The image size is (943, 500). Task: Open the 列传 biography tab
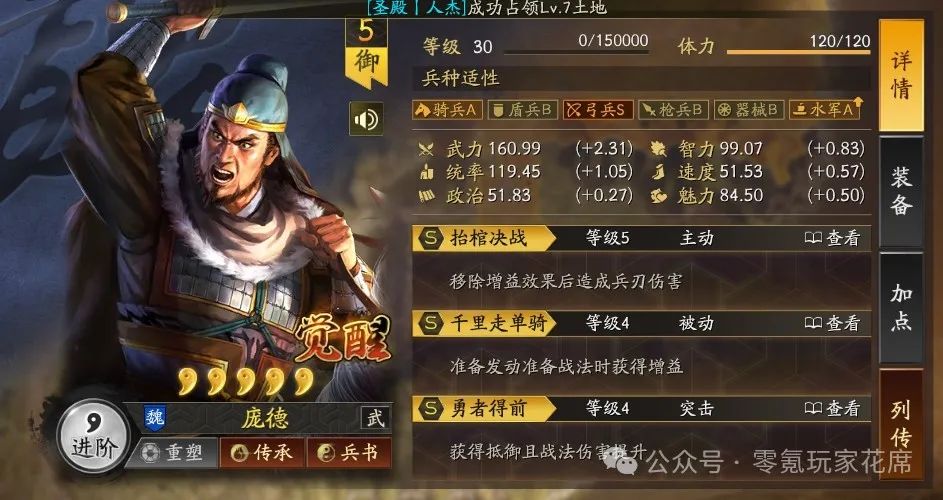(902, 424)
